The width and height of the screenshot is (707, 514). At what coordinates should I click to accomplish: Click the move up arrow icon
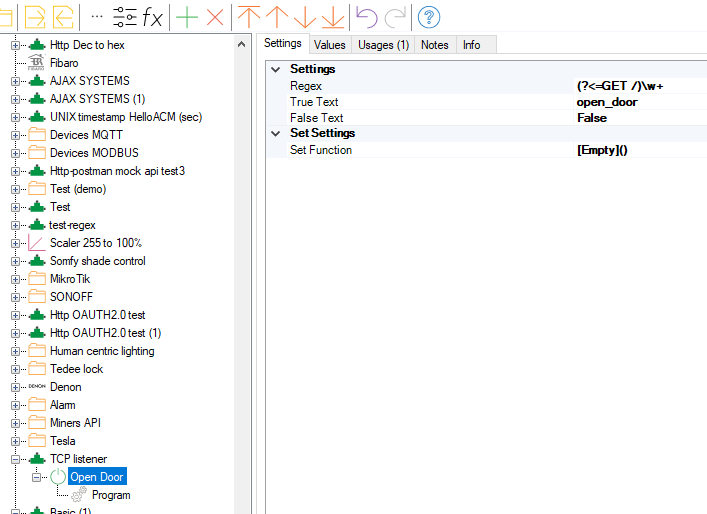[276, 16]
